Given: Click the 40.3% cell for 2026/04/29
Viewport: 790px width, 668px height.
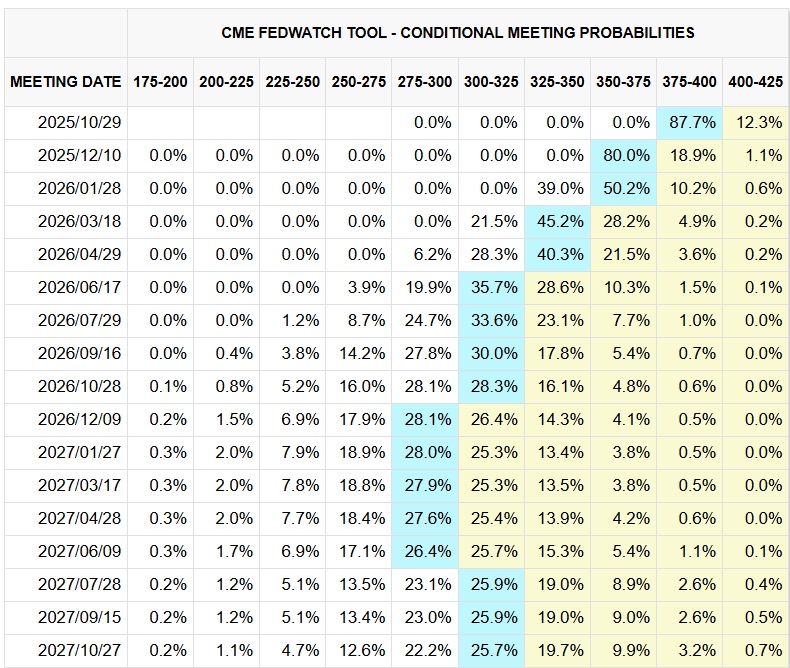Looking at the screenshot, I should (x=558, y=254).
